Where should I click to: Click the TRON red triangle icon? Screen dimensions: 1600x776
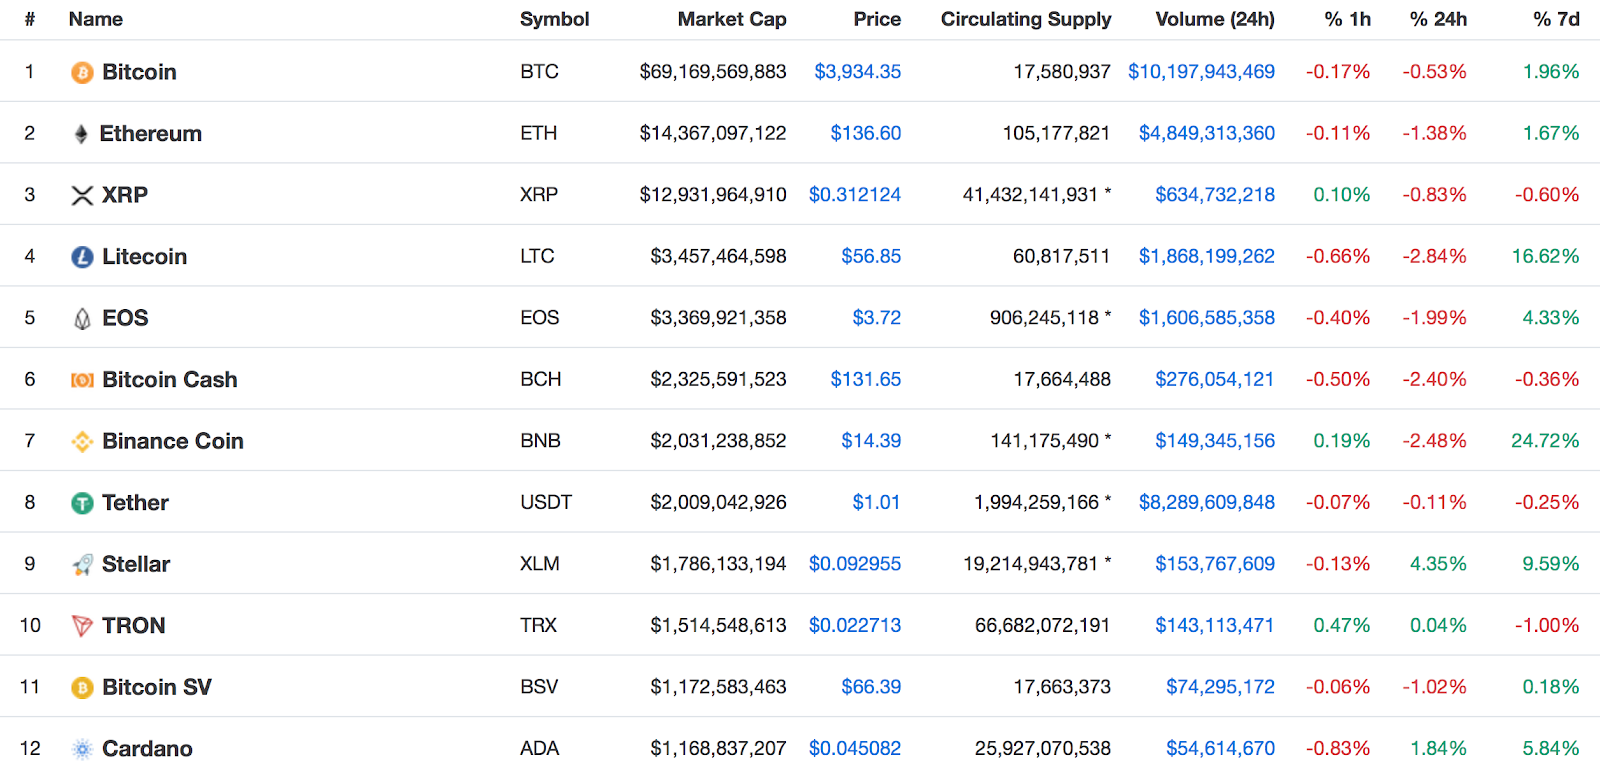82,626
